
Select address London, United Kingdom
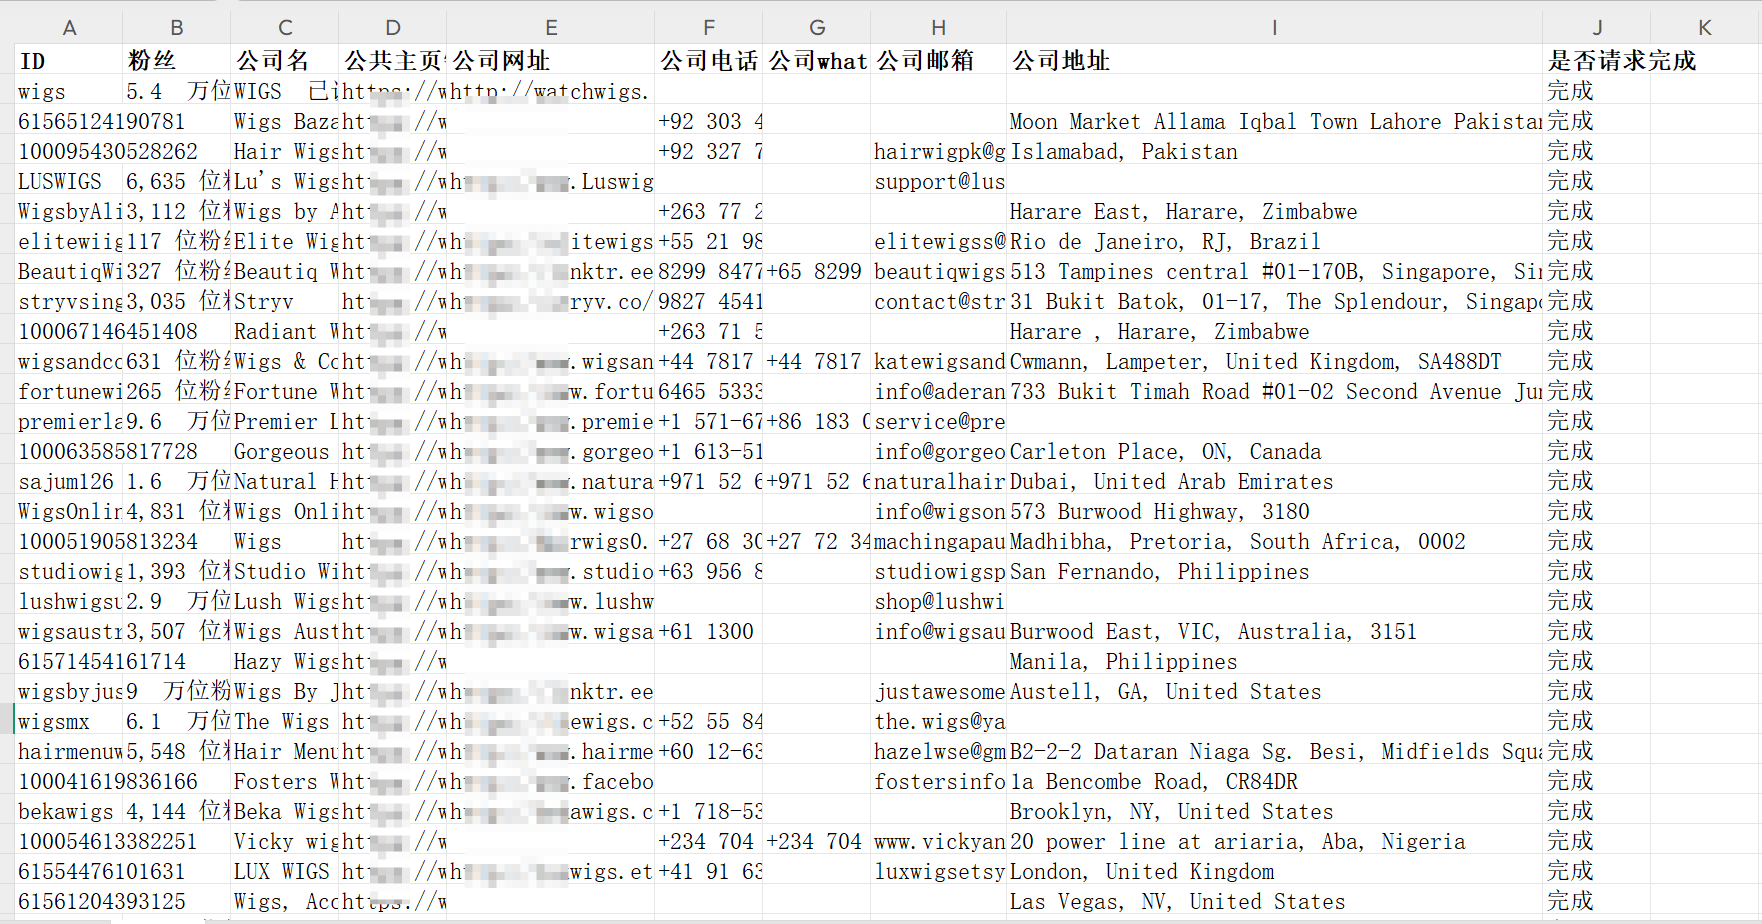[1274, 872]
